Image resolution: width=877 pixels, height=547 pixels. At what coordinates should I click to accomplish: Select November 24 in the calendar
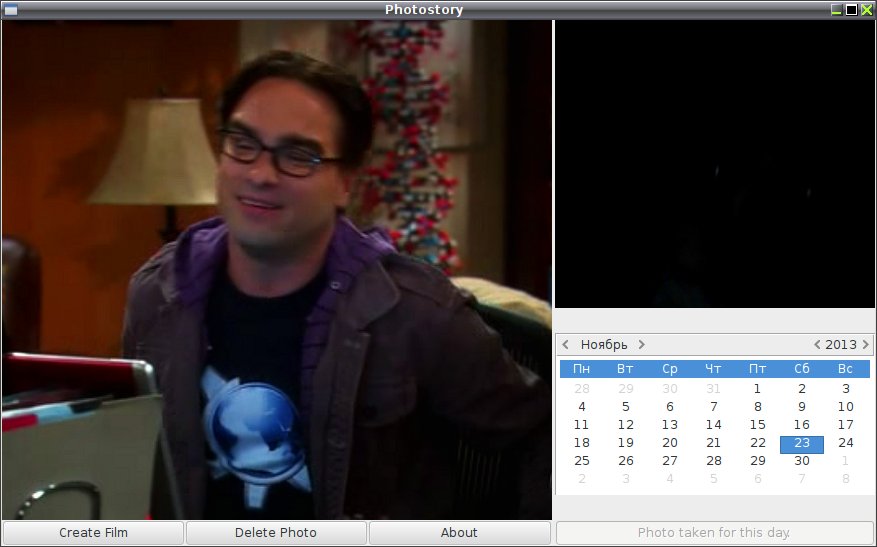pos(846,442)
